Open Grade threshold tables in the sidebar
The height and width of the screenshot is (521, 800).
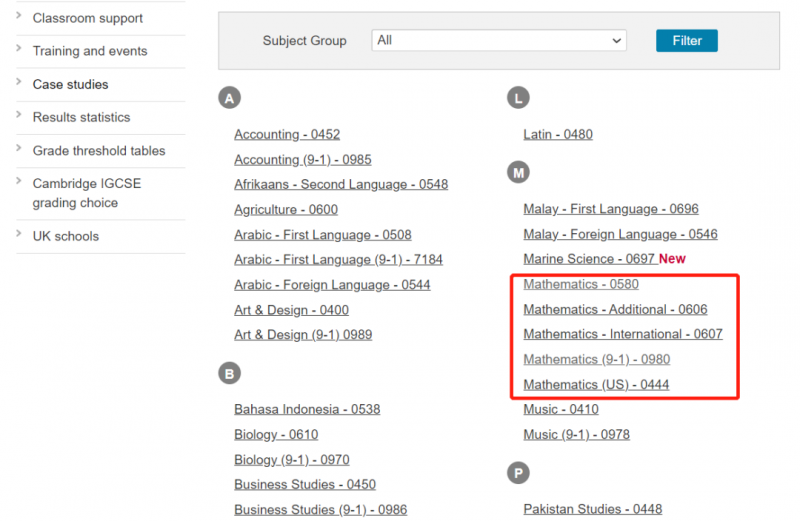99,151
